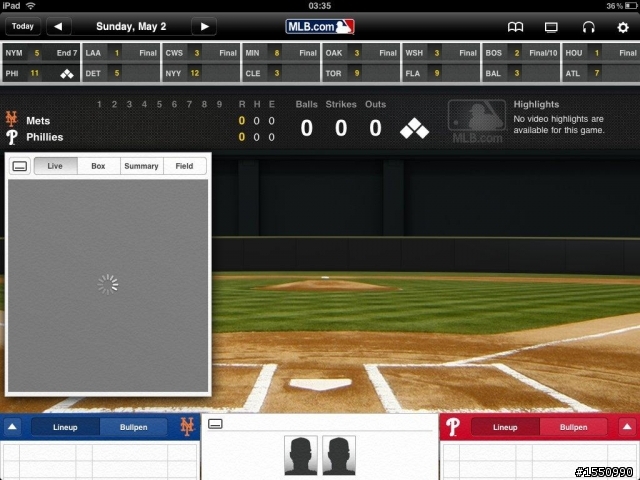Open the settings gear icon
This screenshot has height=480, width=640.
(622, 27)
